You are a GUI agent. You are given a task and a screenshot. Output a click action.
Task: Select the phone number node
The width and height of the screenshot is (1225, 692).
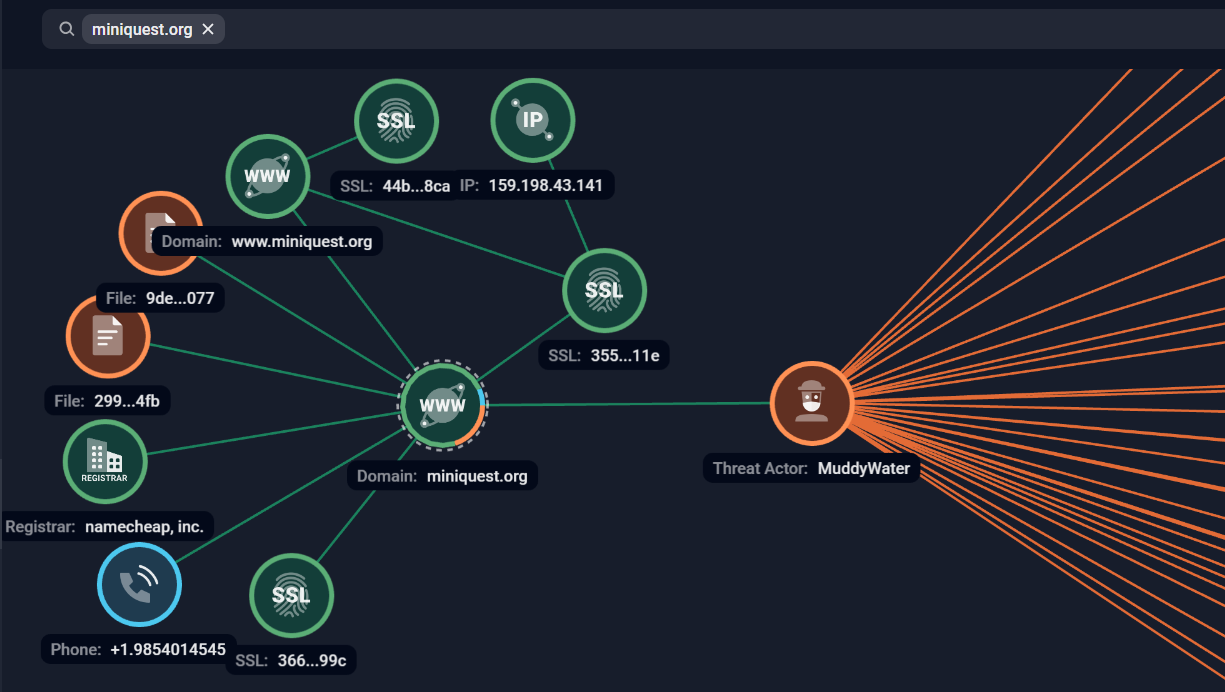[139, 584]
